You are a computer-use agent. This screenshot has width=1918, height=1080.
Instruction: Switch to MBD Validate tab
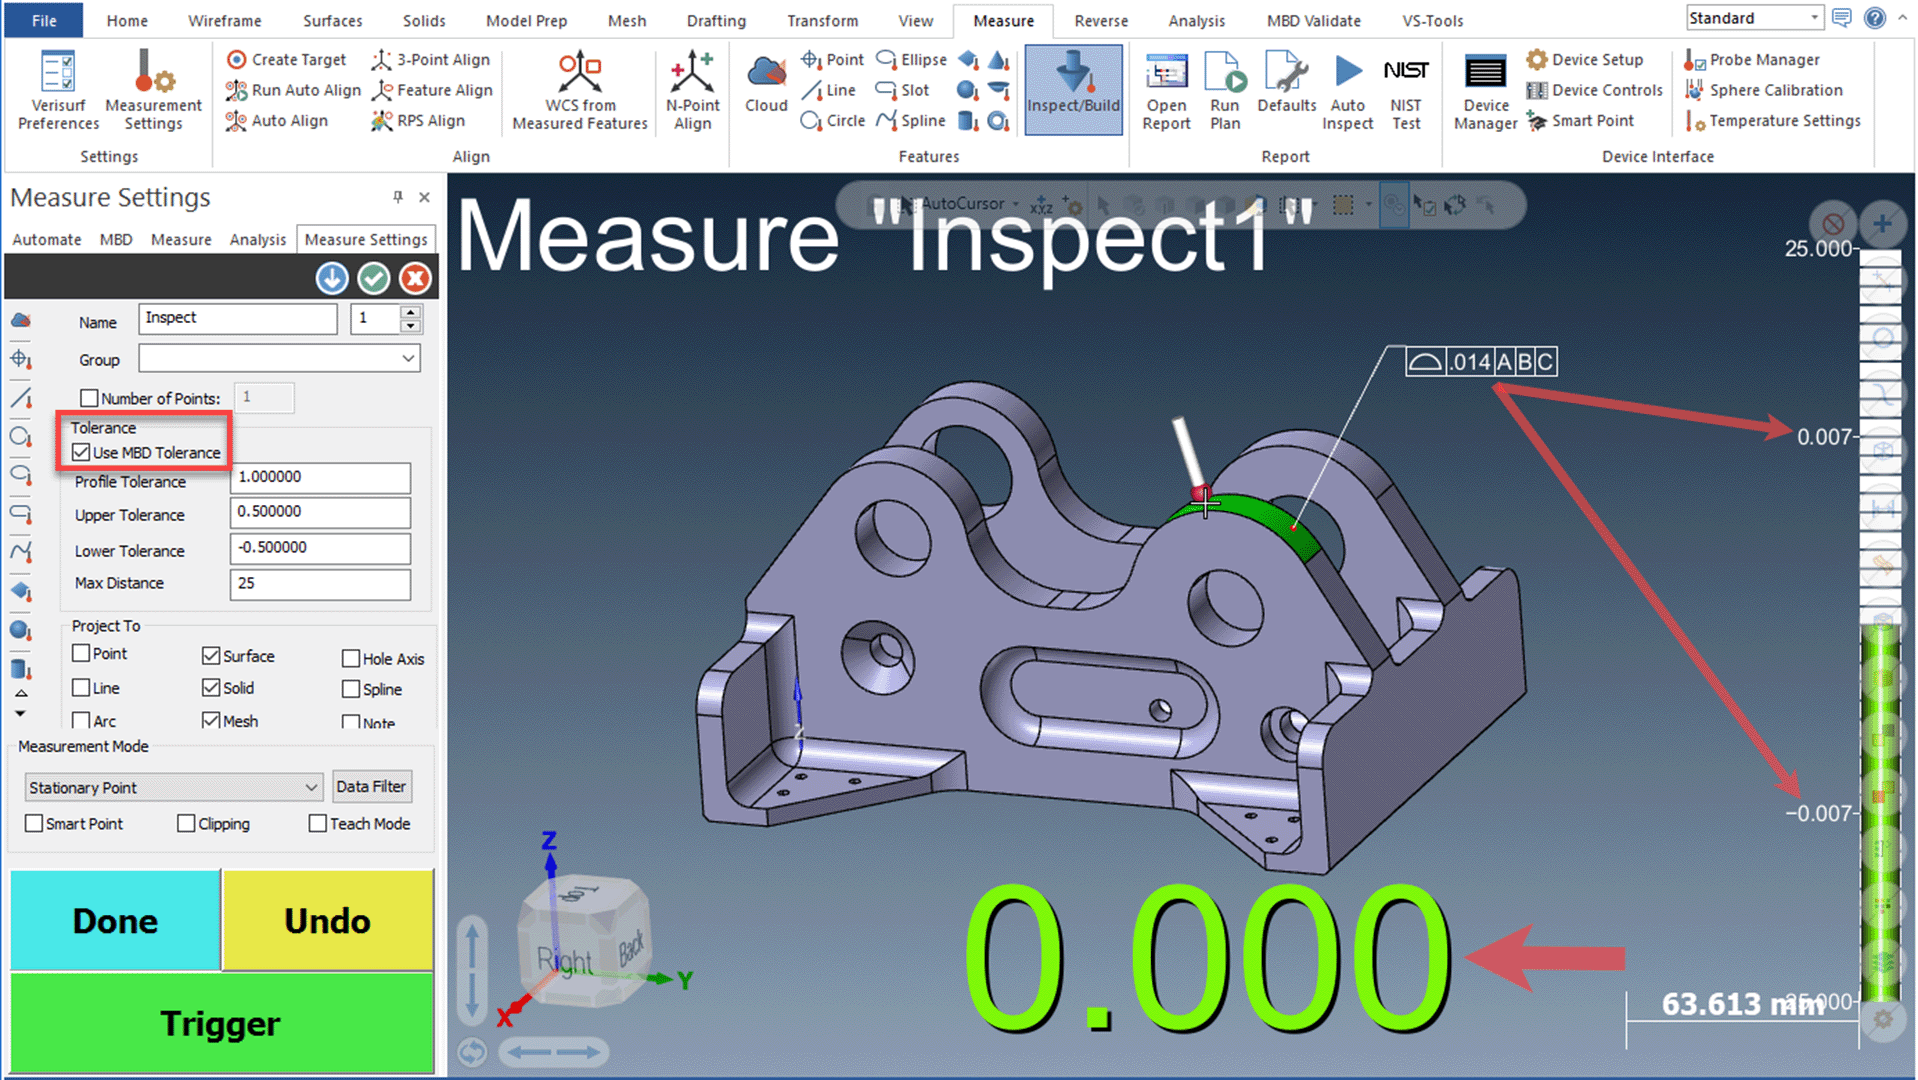[x=1313, y=20]
